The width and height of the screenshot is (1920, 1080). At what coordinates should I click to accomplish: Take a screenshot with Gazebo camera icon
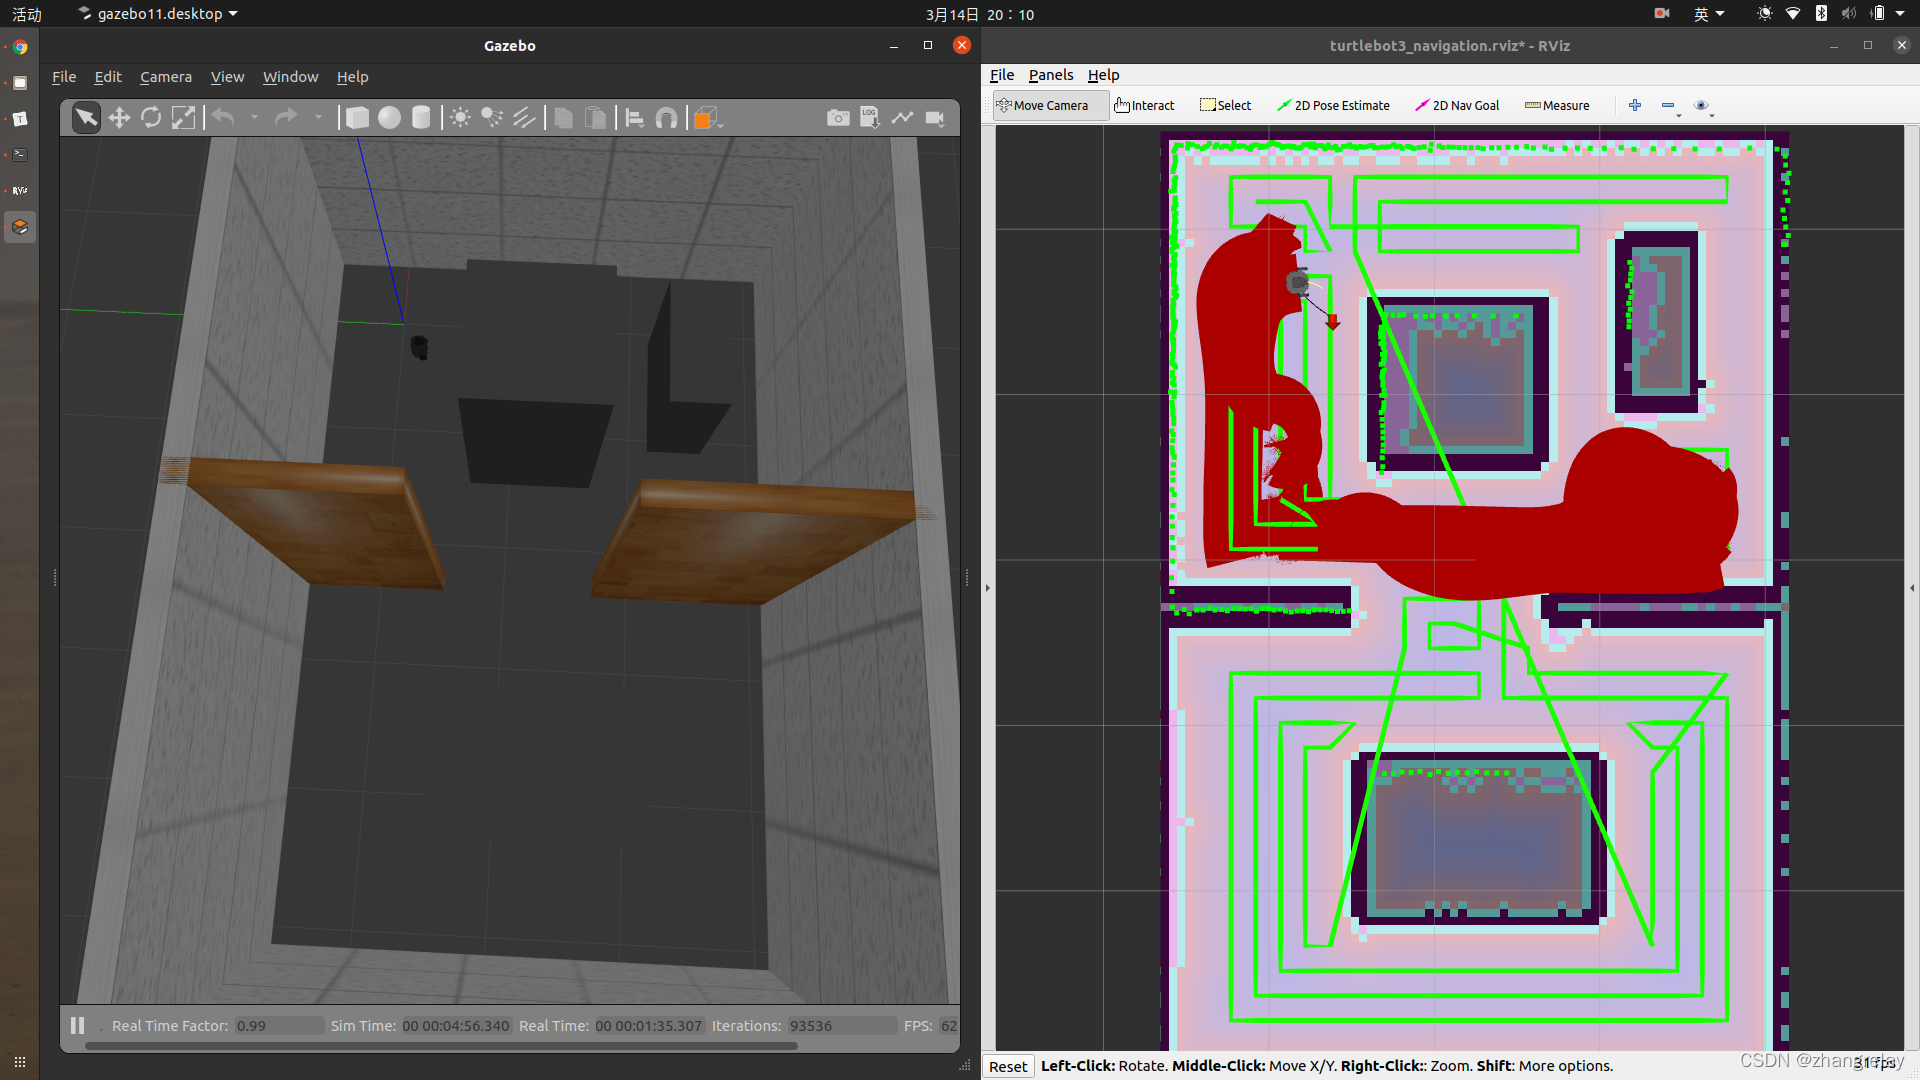point(838,118)
